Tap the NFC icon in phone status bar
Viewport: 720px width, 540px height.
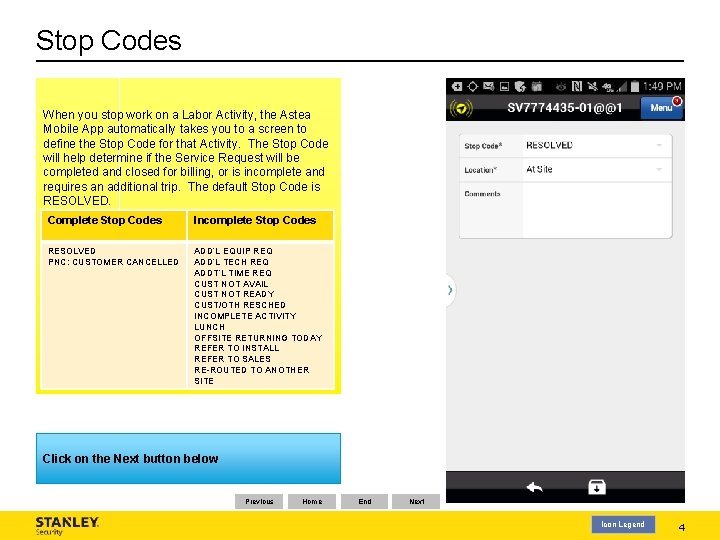coord(577,86)
